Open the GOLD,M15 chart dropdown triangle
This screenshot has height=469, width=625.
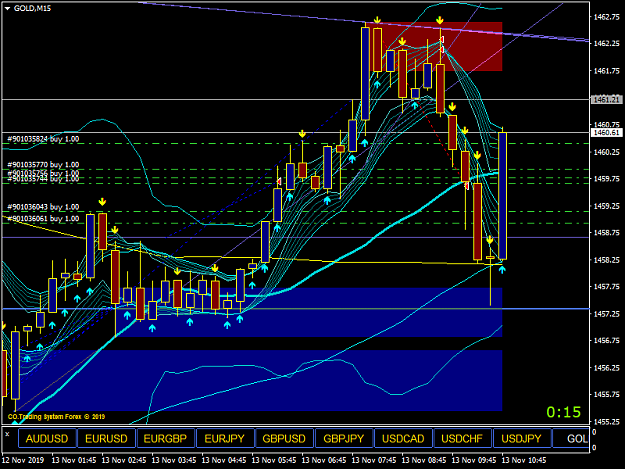click(x=7, y=8)
